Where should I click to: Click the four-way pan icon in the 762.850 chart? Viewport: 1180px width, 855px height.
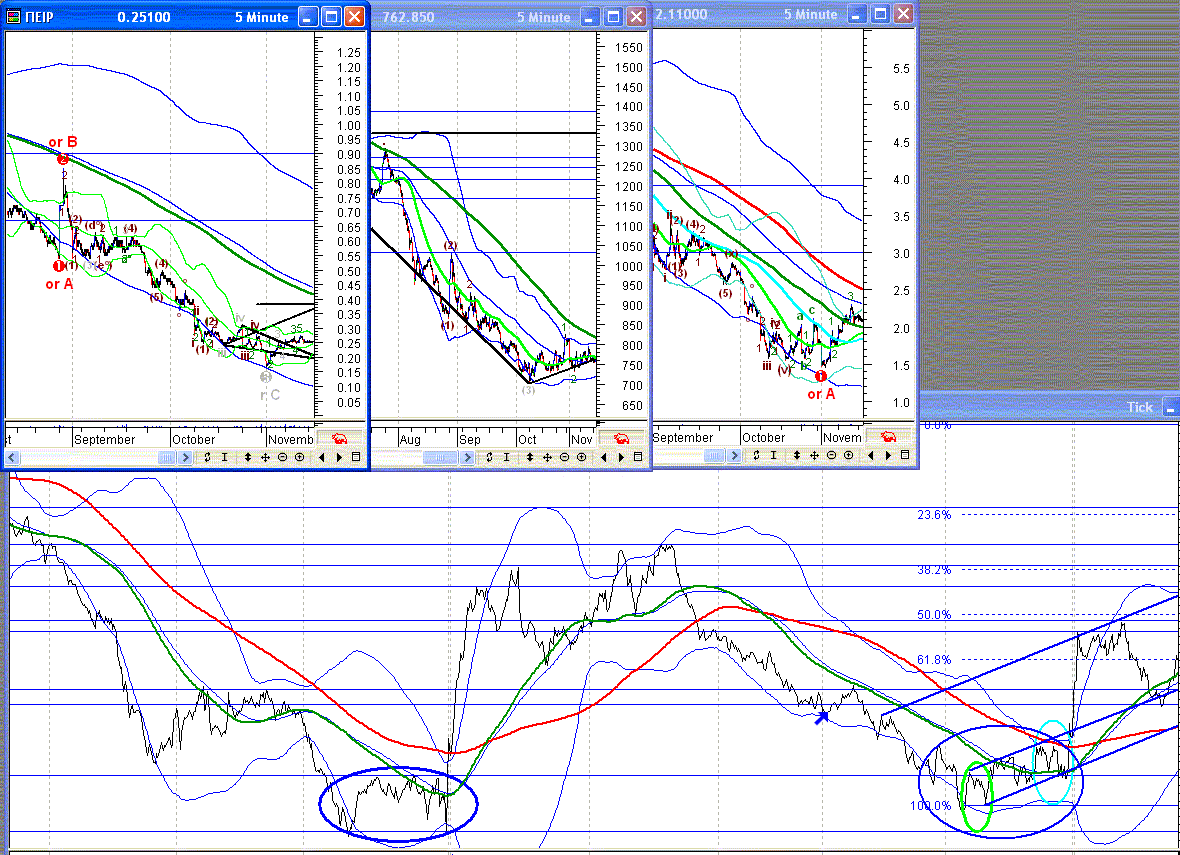(x=547, y=457)
